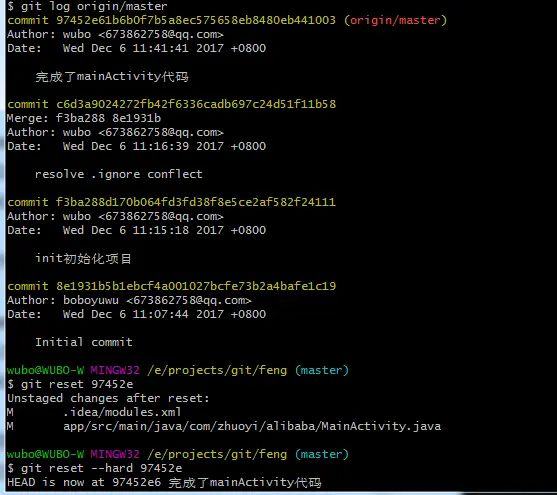Click the 'git log origin/master' command line

pos(87,6)
